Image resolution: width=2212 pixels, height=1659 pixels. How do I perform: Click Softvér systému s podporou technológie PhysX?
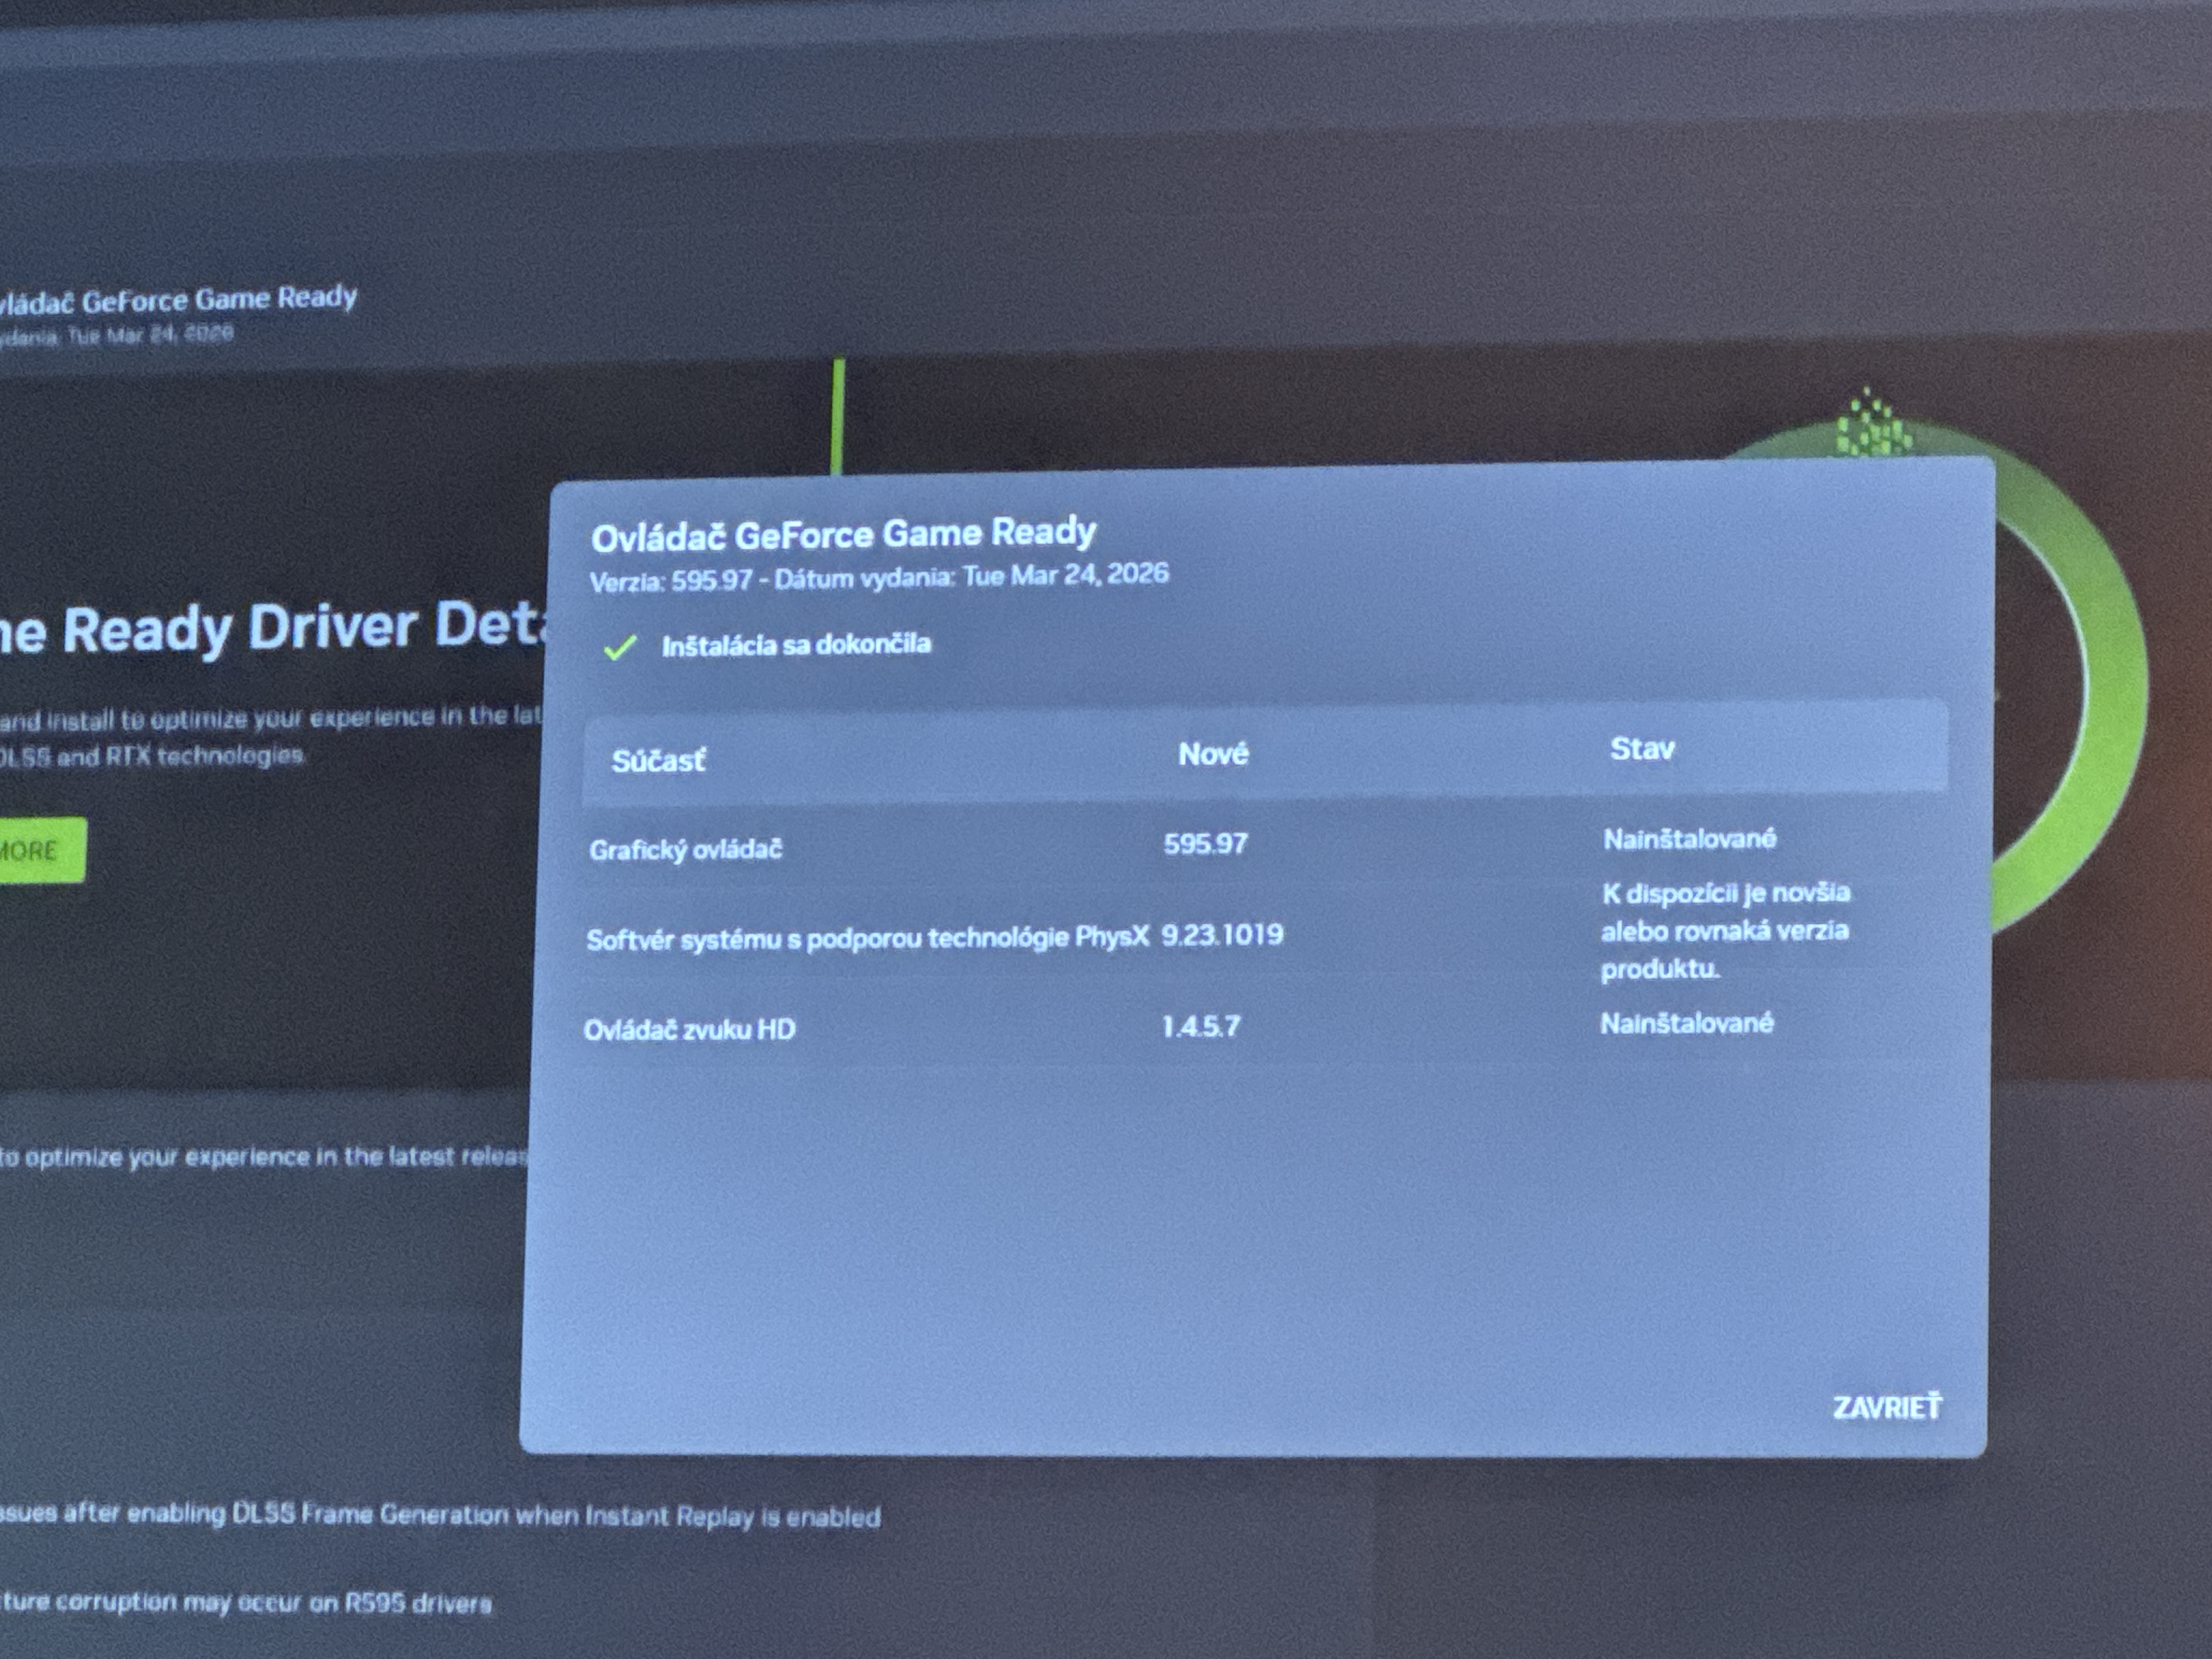pos(867,938)
